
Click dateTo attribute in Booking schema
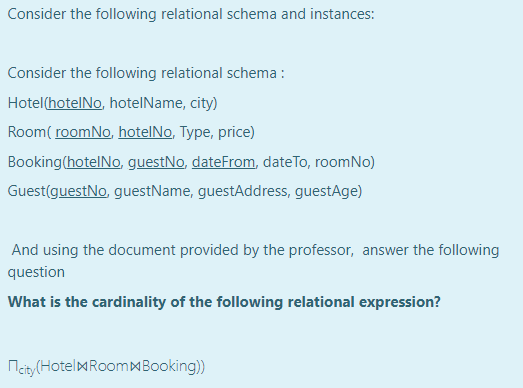click(285, 162)
